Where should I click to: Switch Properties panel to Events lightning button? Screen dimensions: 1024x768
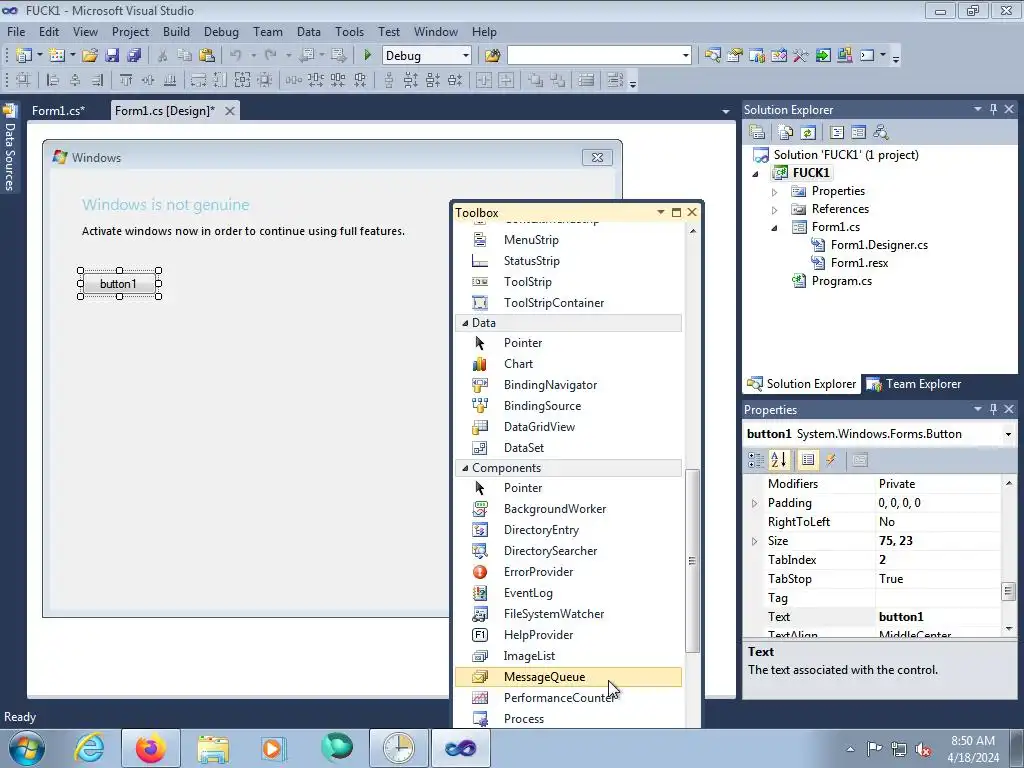click(831, 460)
